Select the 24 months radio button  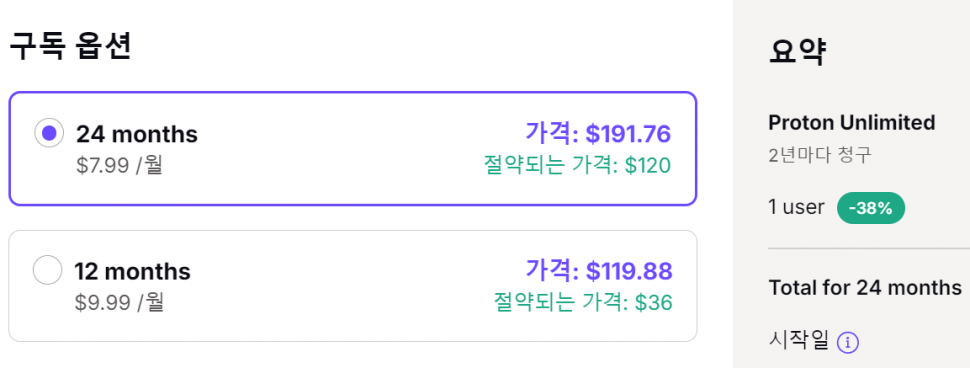tap(49, 133)
